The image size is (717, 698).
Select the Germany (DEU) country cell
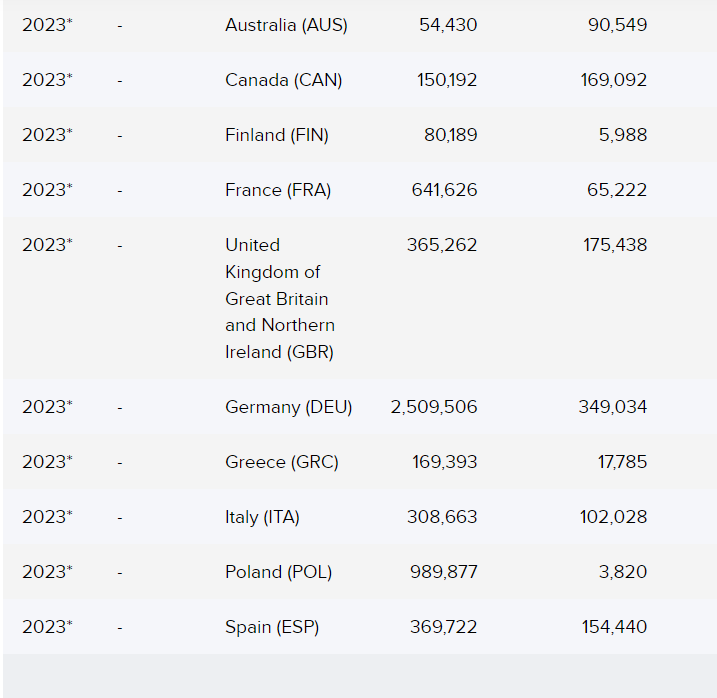[x=288, y=407]
